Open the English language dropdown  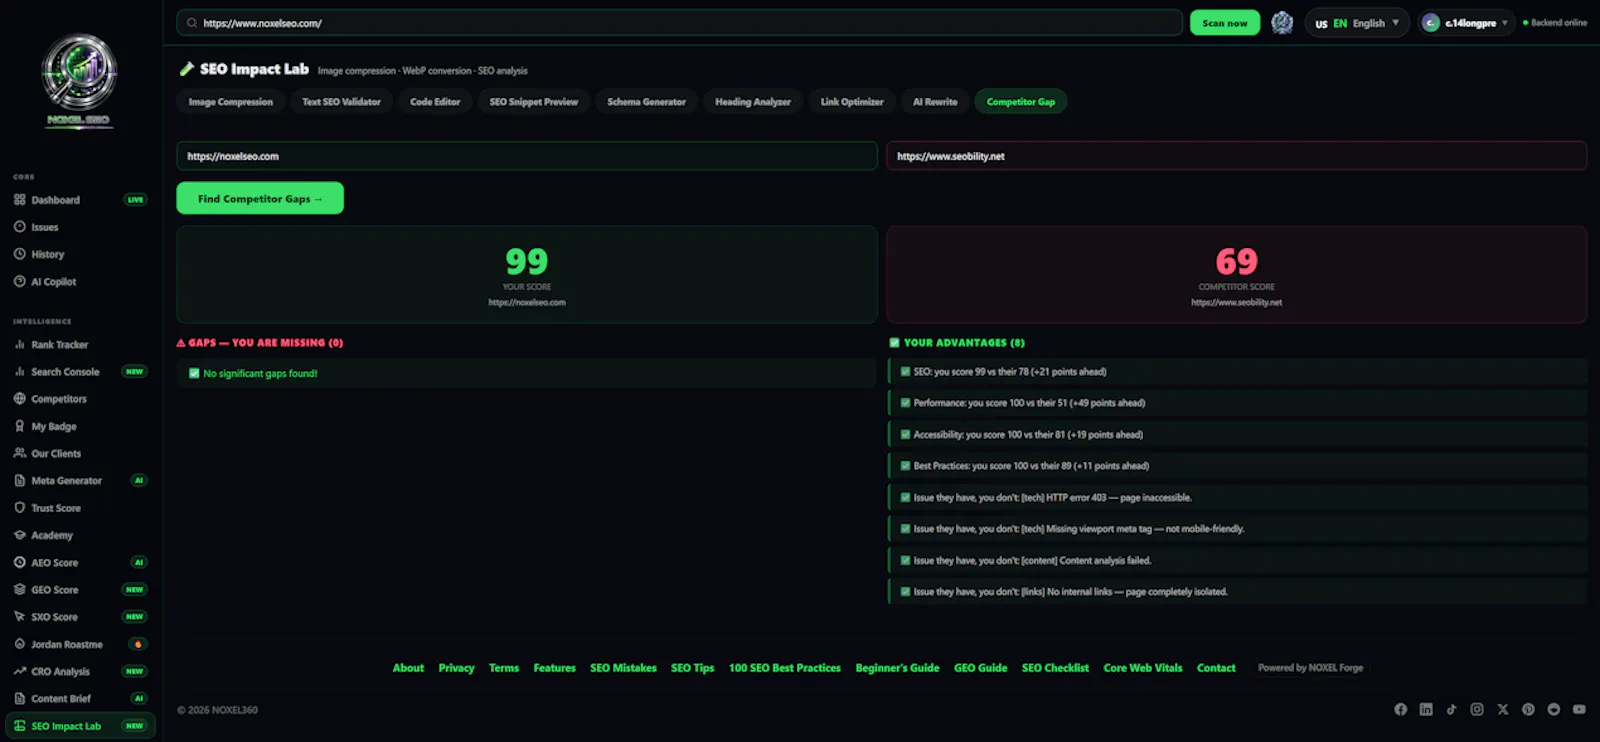tap(1357, 23)
